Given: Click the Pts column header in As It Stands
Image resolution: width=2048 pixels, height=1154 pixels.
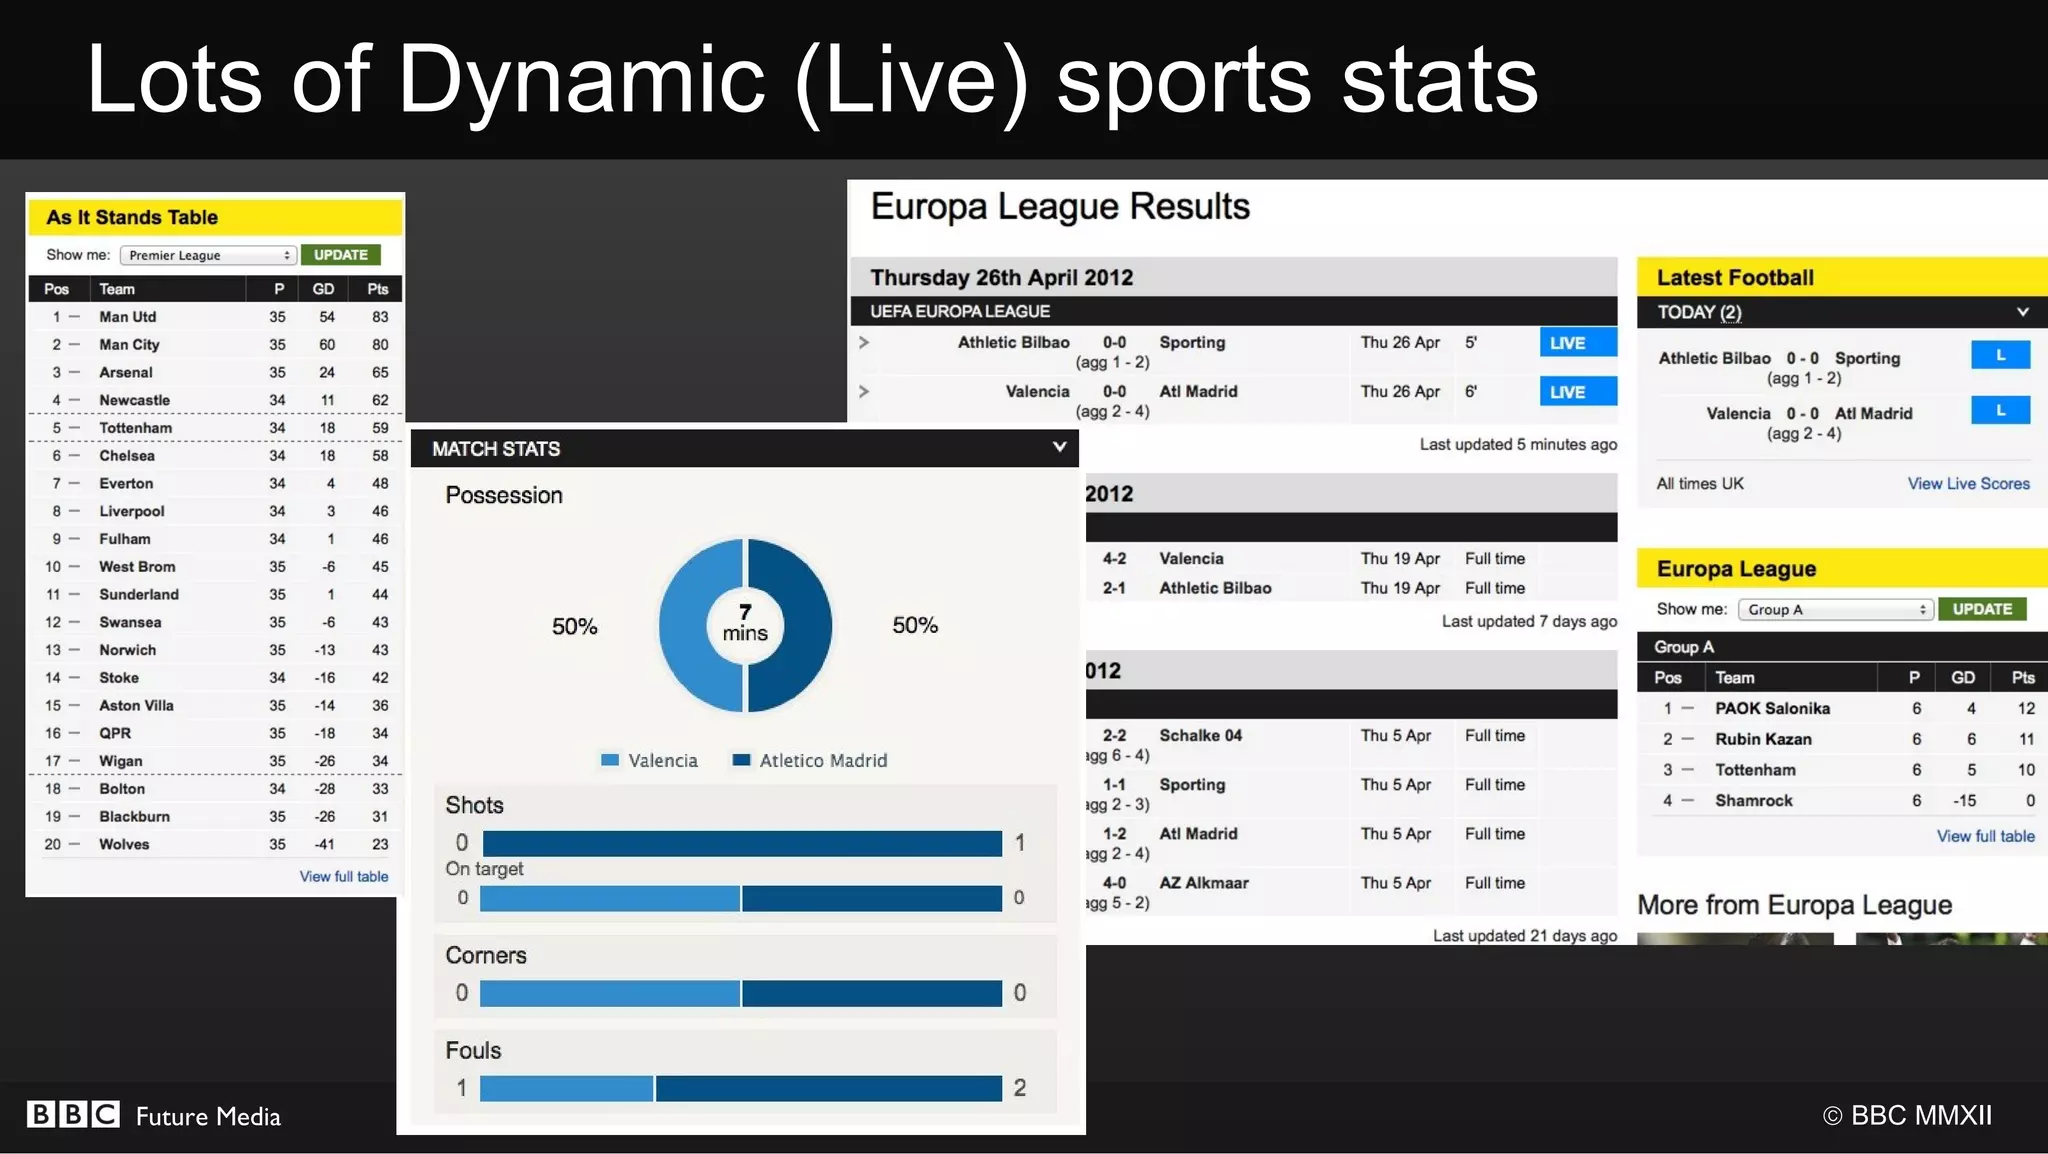Looking at the screenshot, I should click(x=377, y=289).
